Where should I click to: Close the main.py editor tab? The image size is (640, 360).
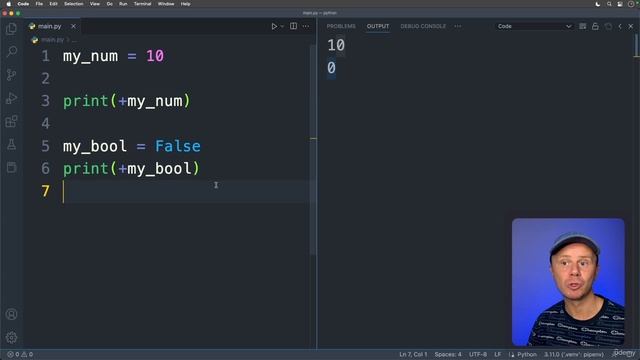click(x=73, y=26)
